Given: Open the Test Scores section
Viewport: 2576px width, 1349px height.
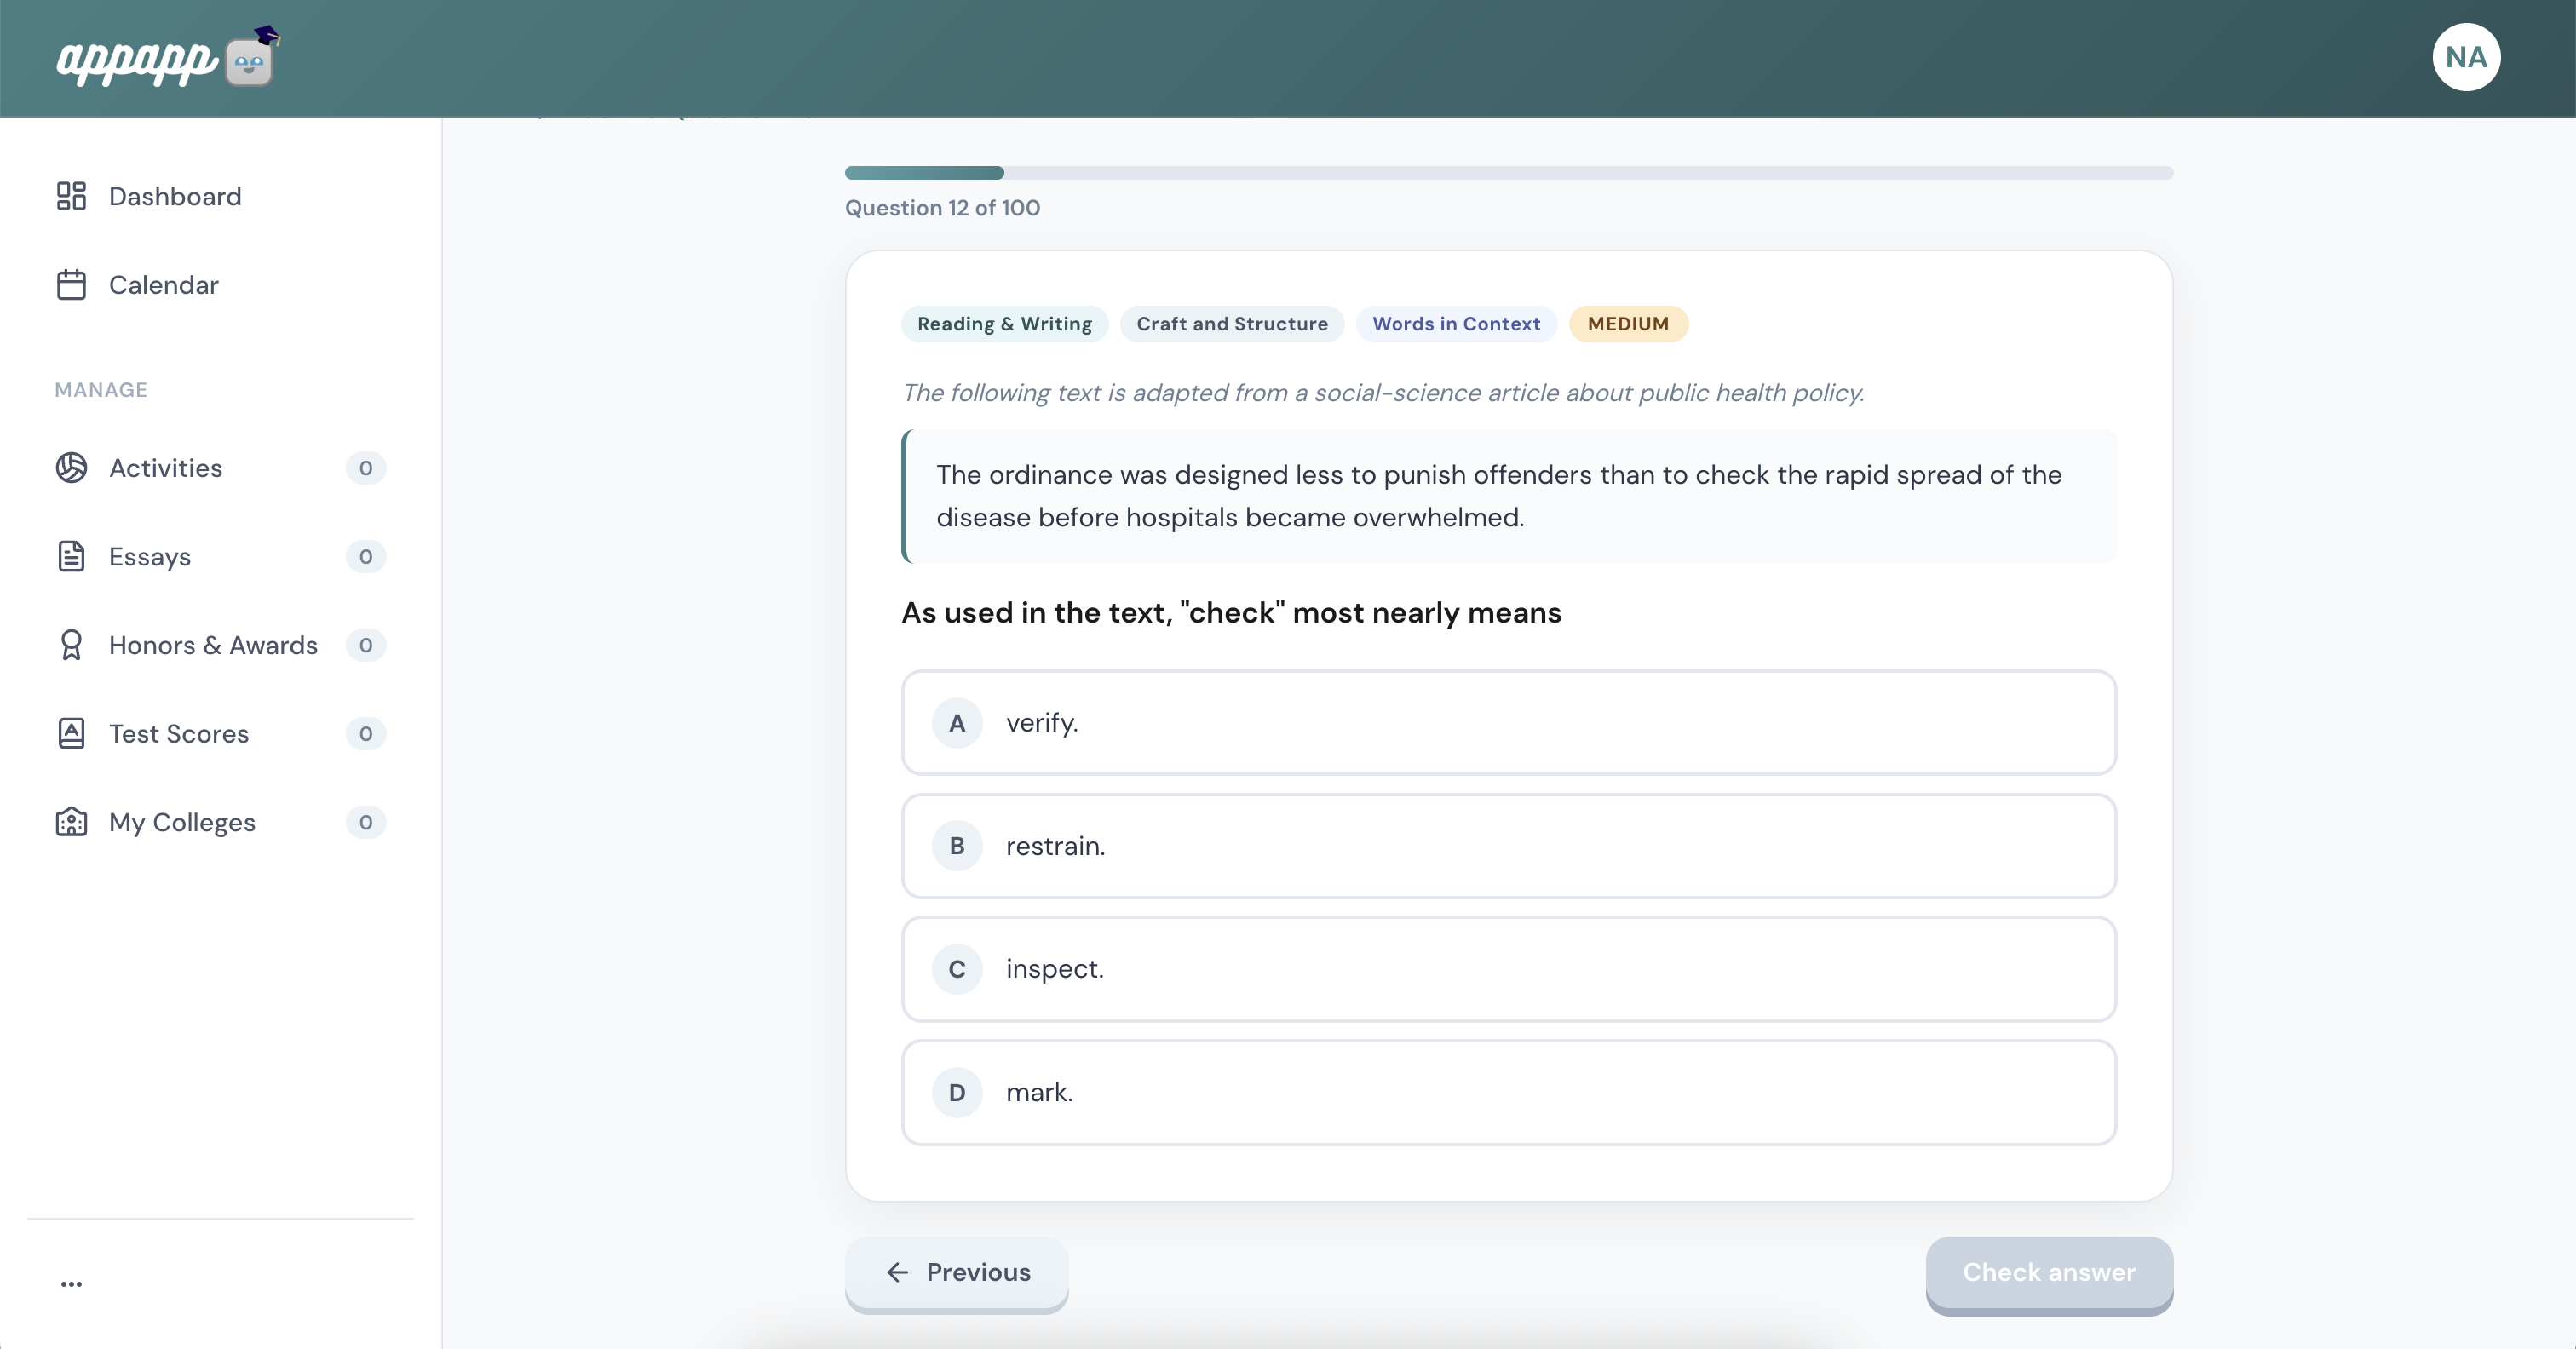Looking at the screenshot, I should pyautogui.click(x=220, y=734).
